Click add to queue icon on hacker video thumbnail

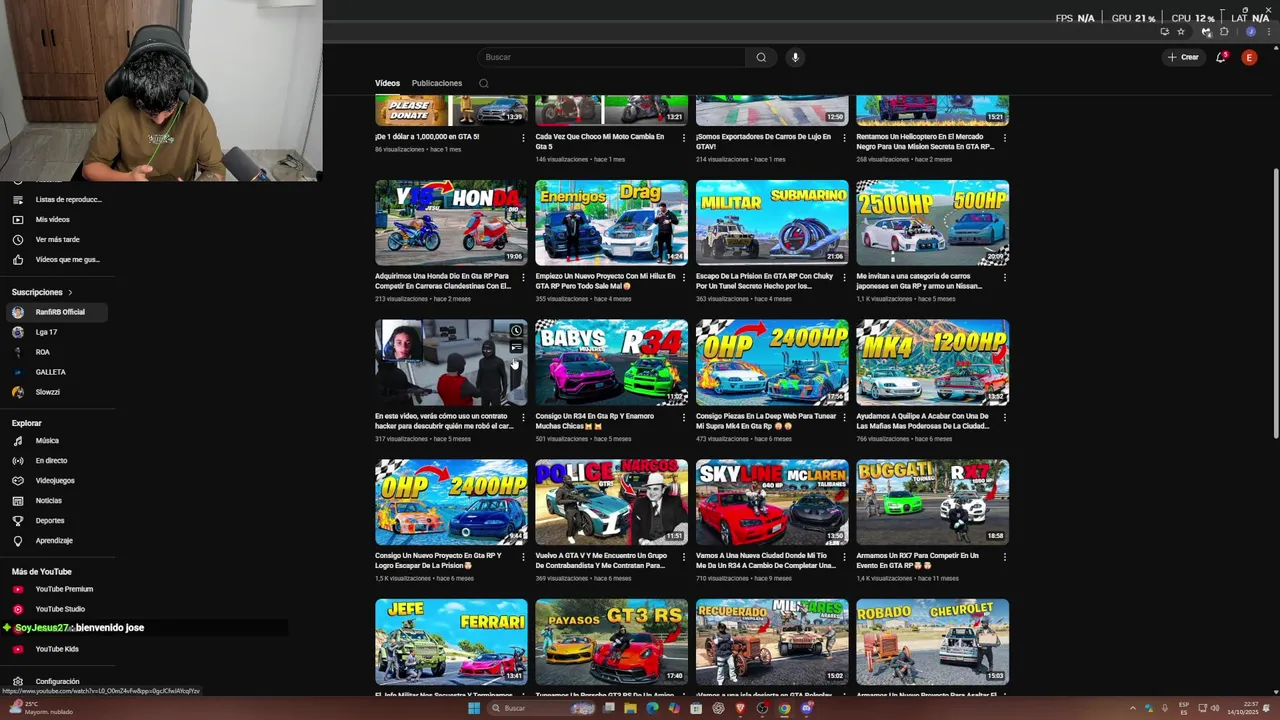coord(516,348)
